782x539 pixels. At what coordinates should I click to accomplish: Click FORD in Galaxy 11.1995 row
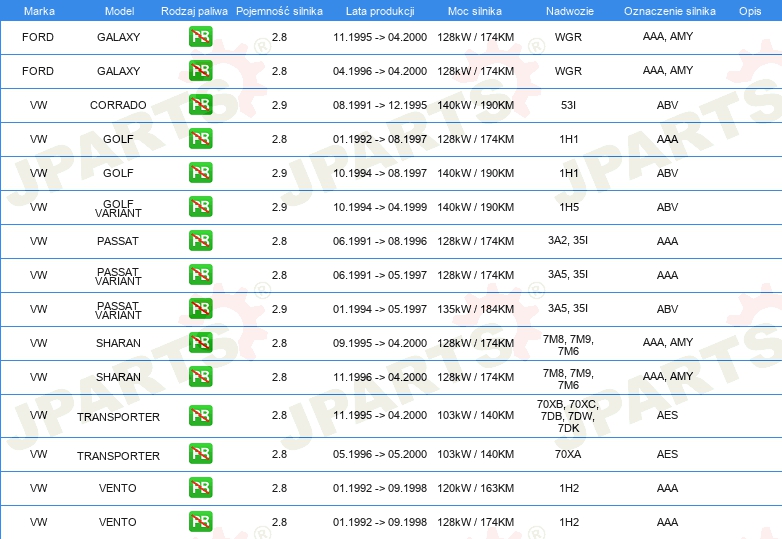point(38,37)
